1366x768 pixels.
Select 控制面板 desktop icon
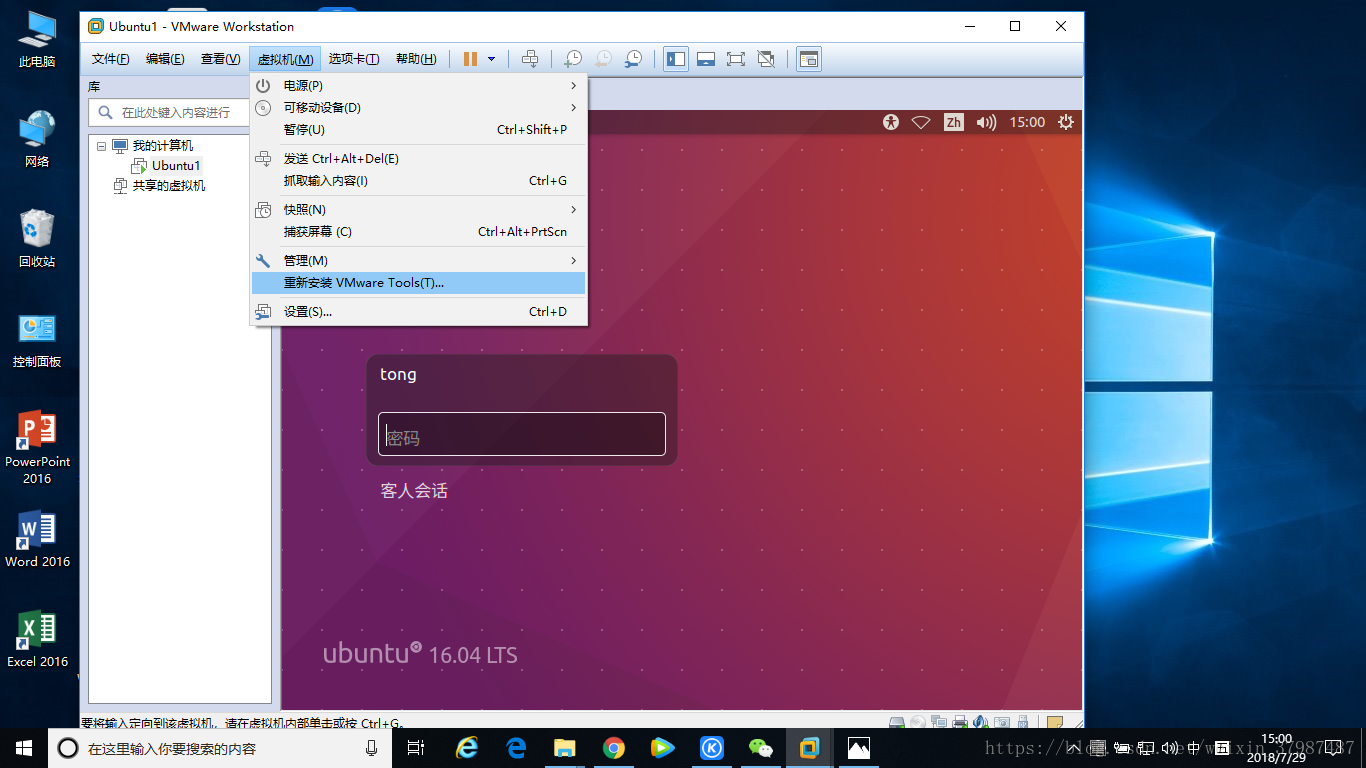pos(37,340)
